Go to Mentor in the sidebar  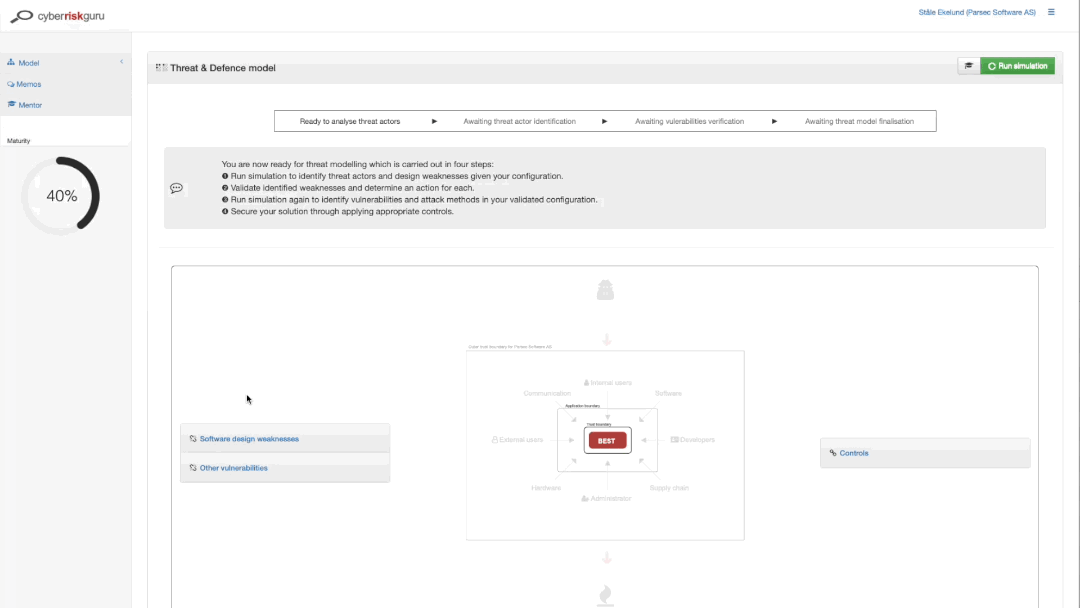[29, 105]
